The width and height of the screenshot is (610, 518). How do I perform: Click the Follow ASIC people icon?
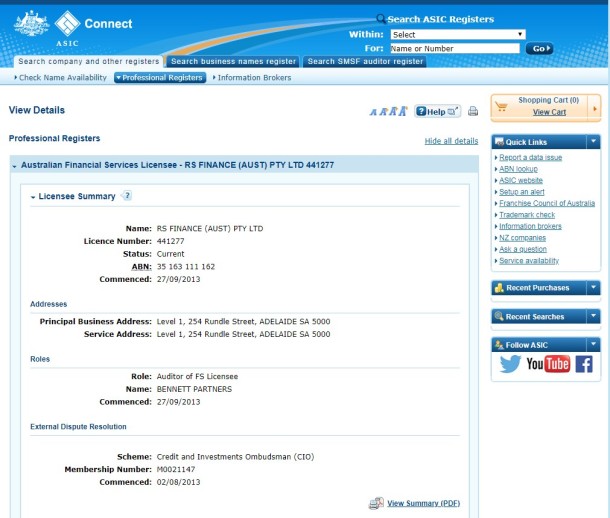499,345
